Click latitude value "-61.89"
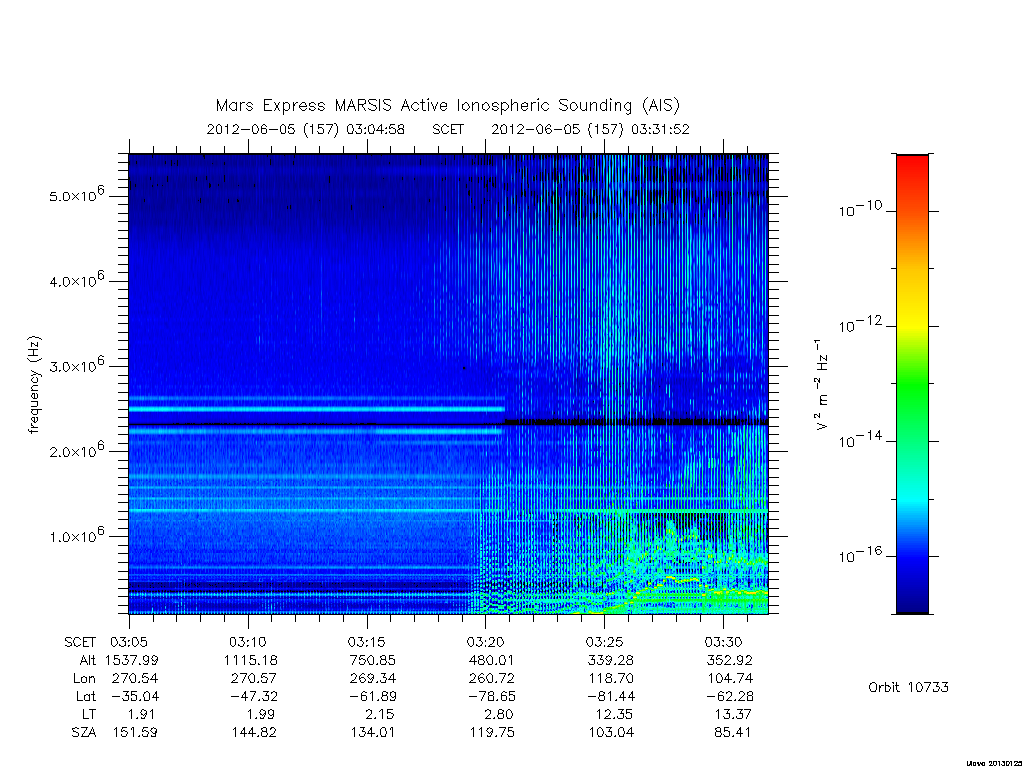The width and height of the screenshot is (1024, 768). 371,697
